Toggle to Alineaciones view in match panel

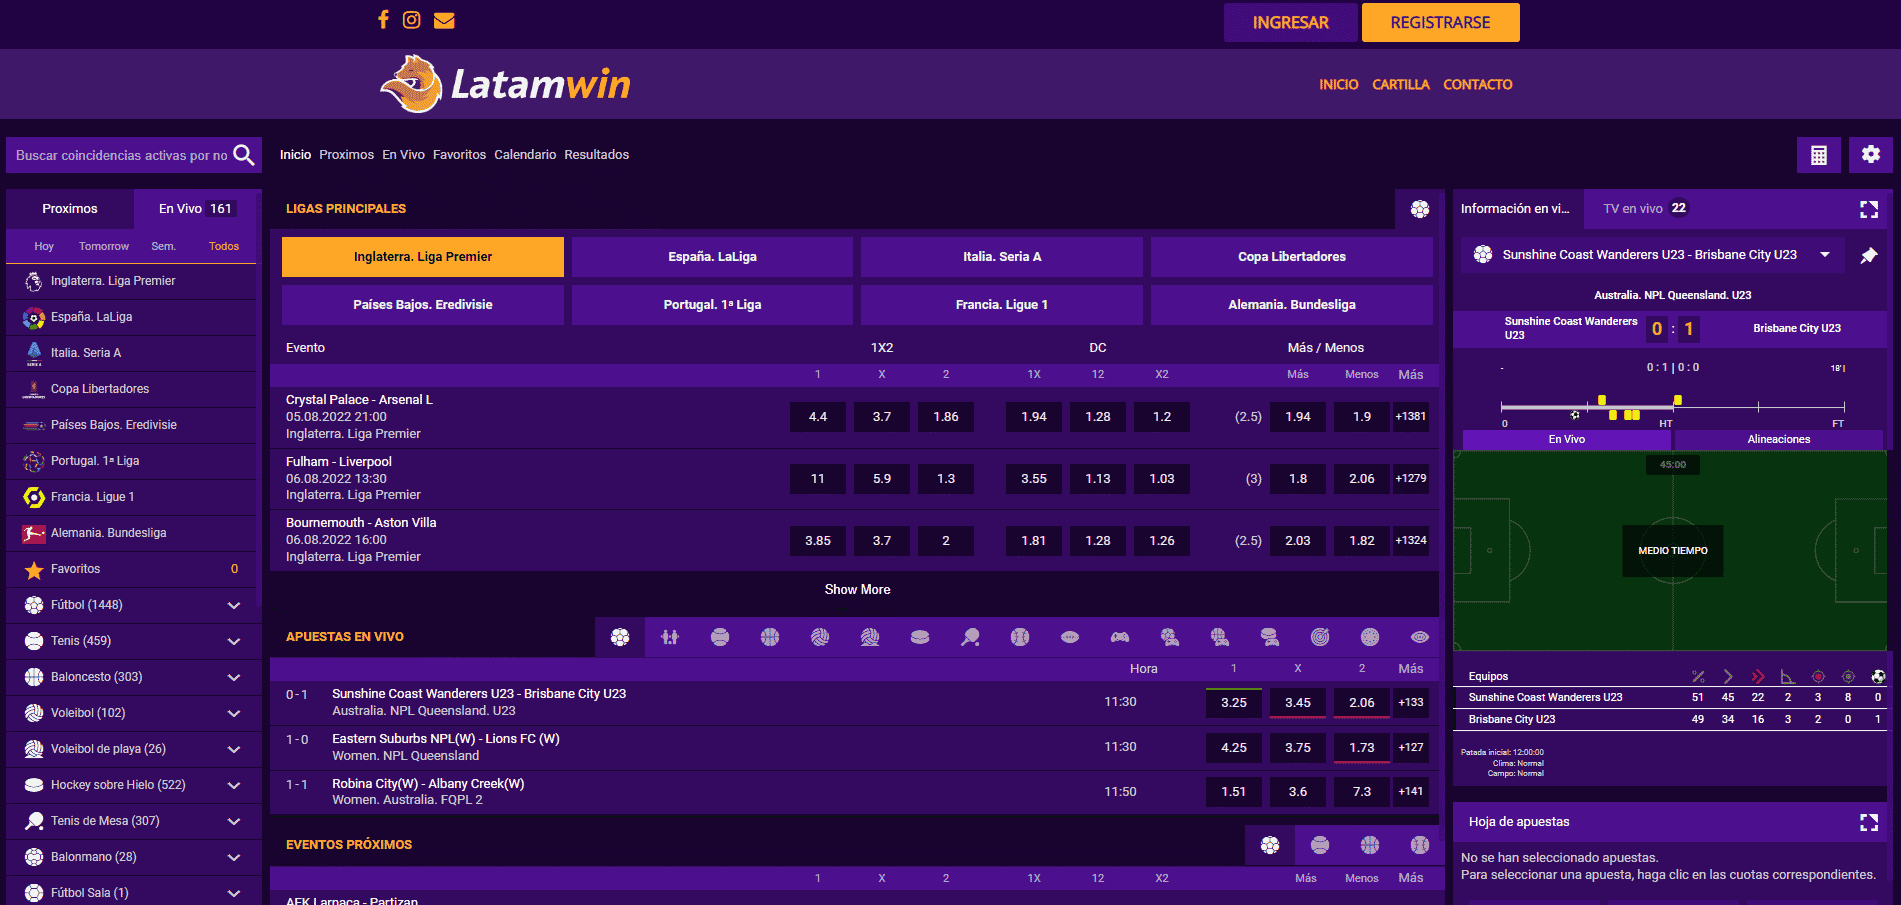[1778, 440]
